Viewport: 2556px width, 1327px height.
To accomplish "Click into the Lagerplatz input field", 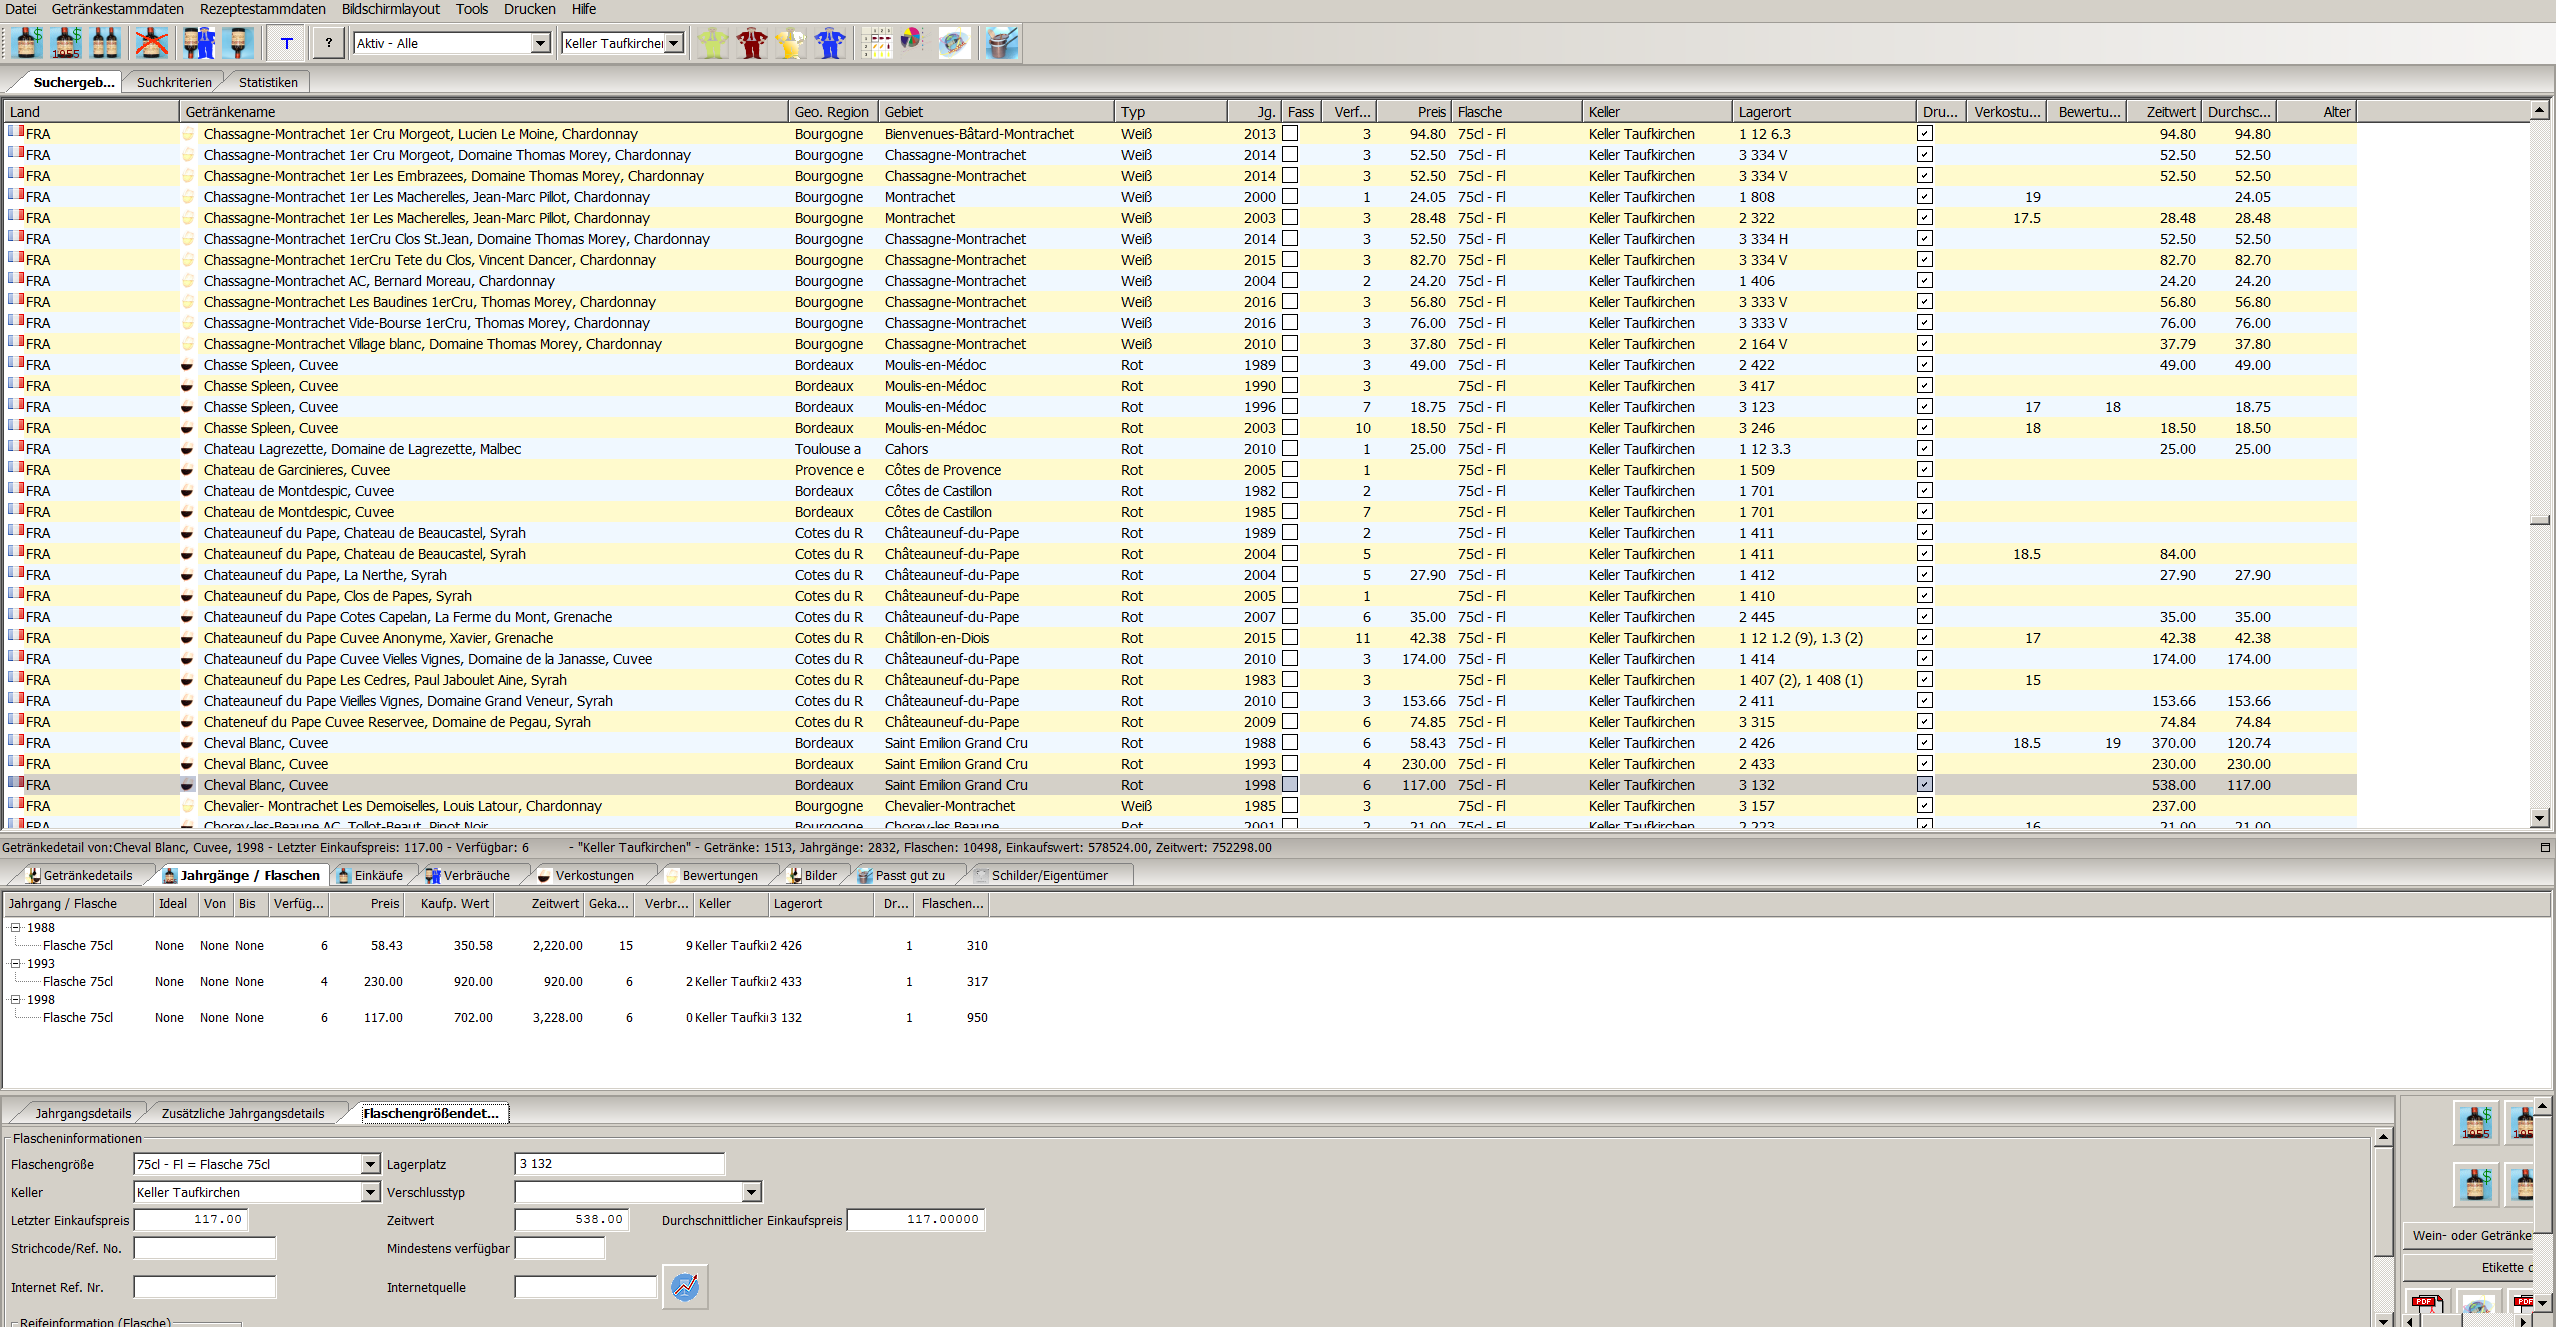I will click(x=619, y=1164).
